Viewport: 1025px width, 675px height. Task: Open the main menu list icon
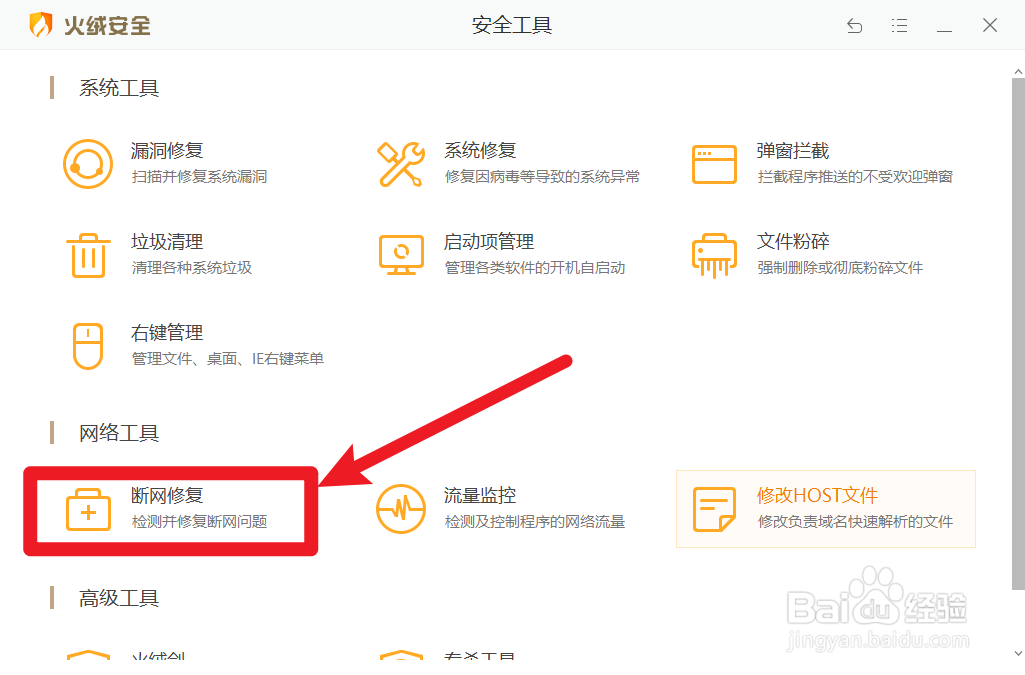tap(899, 26)
